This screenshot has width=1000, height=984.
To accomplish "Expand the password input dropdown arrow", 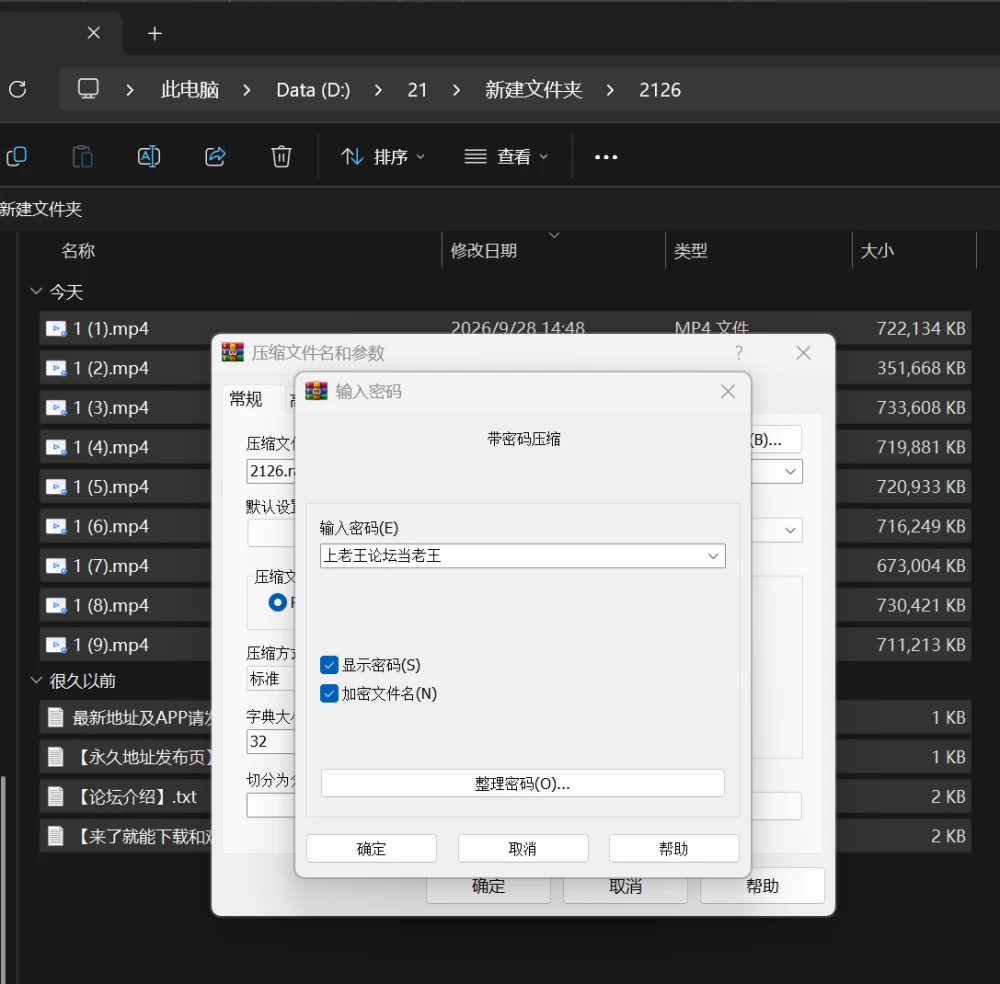I will tap(713, 556).
